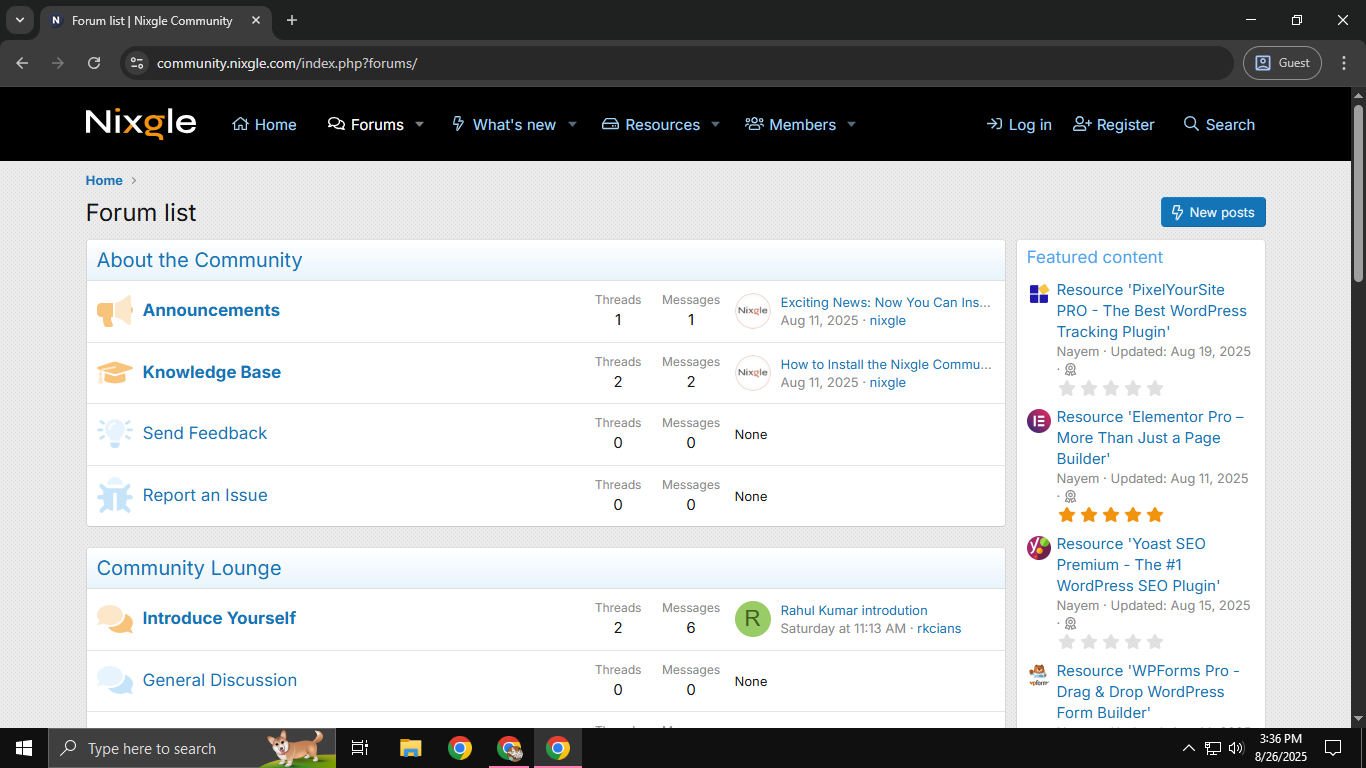Click the Knowledge Base graduation cap icon

[x=115, y=373]
